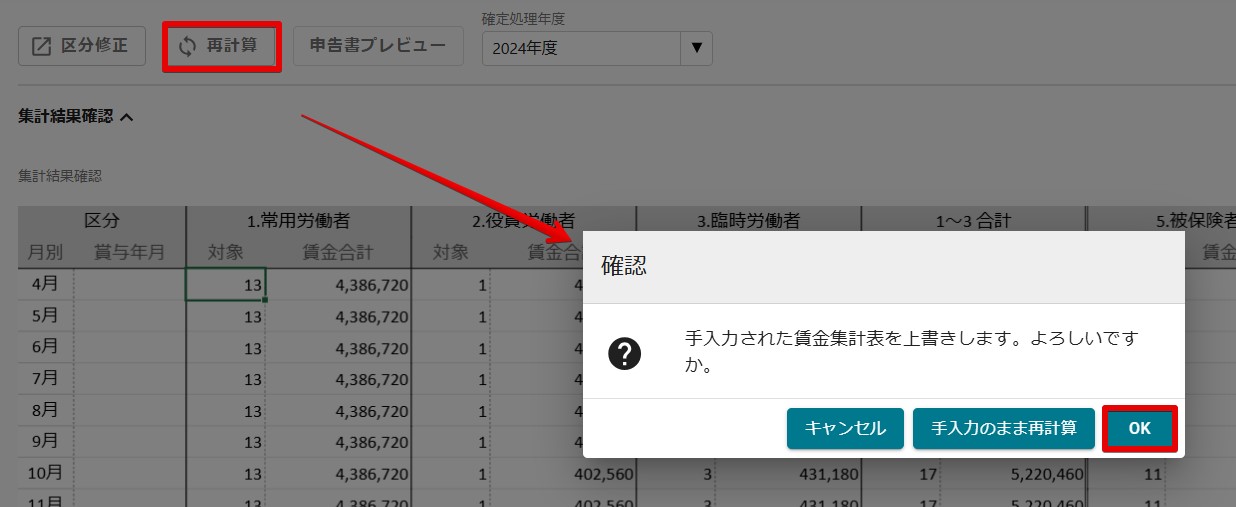
Task: Click the キャンセル button
Action: coord(845,428)
